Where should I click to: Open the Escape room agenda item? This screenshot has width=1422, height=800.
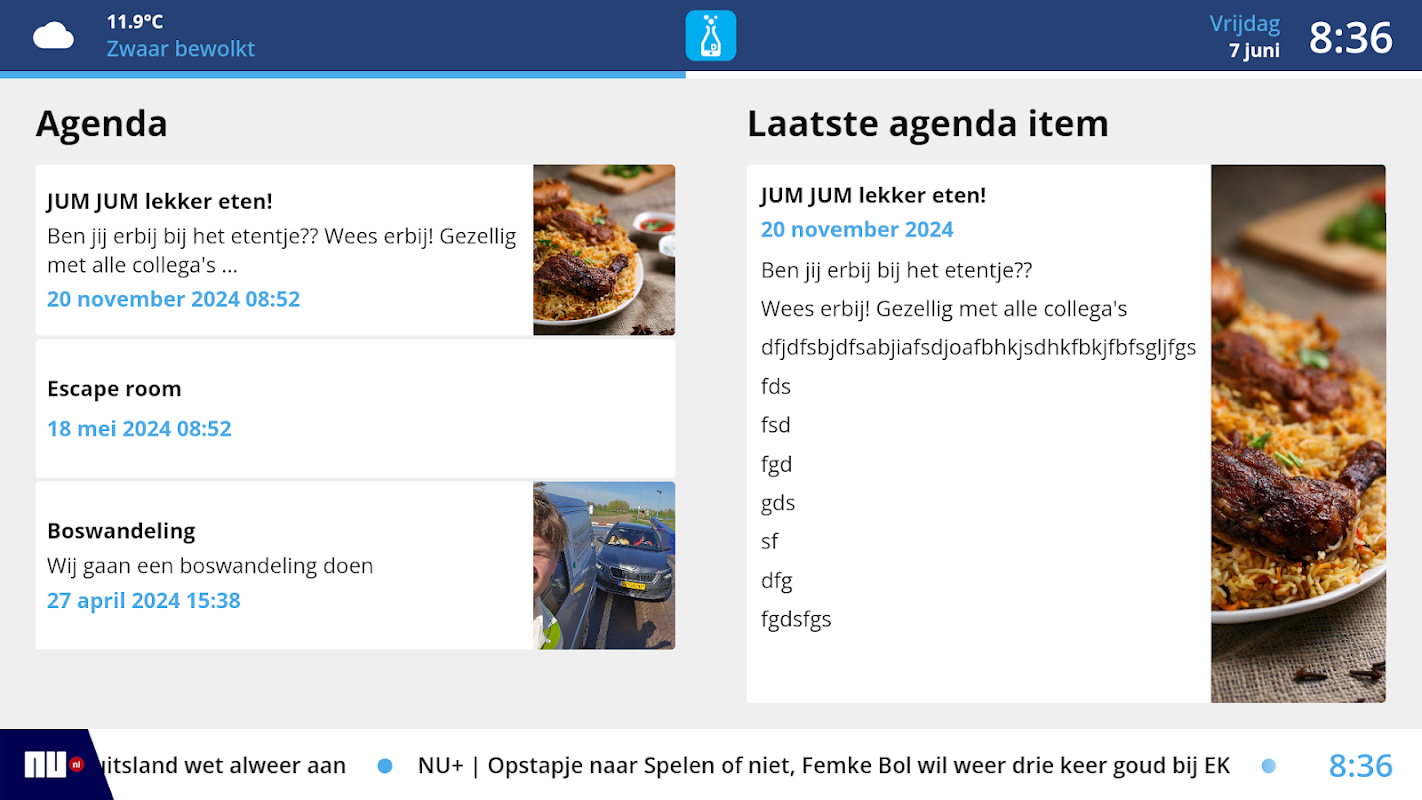(355, 409)
